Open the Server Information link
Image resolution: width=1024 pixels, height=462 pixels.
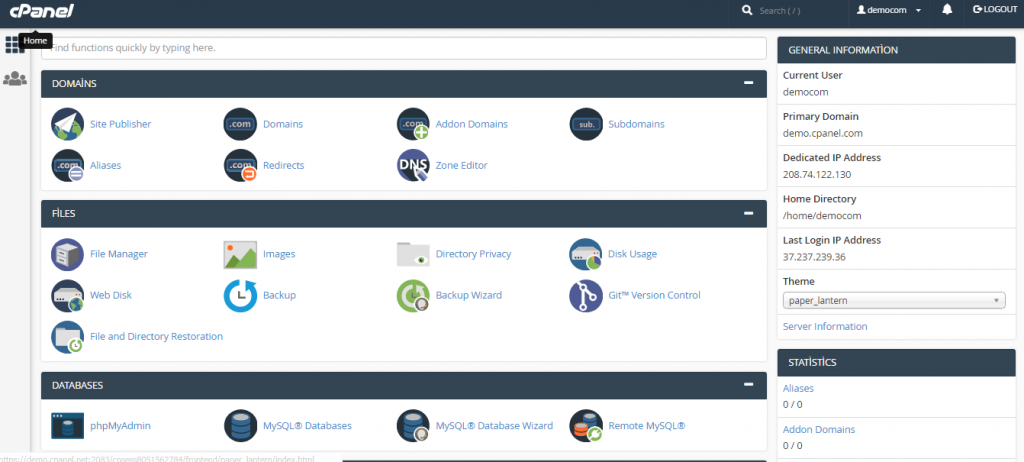tap(824, 326)
